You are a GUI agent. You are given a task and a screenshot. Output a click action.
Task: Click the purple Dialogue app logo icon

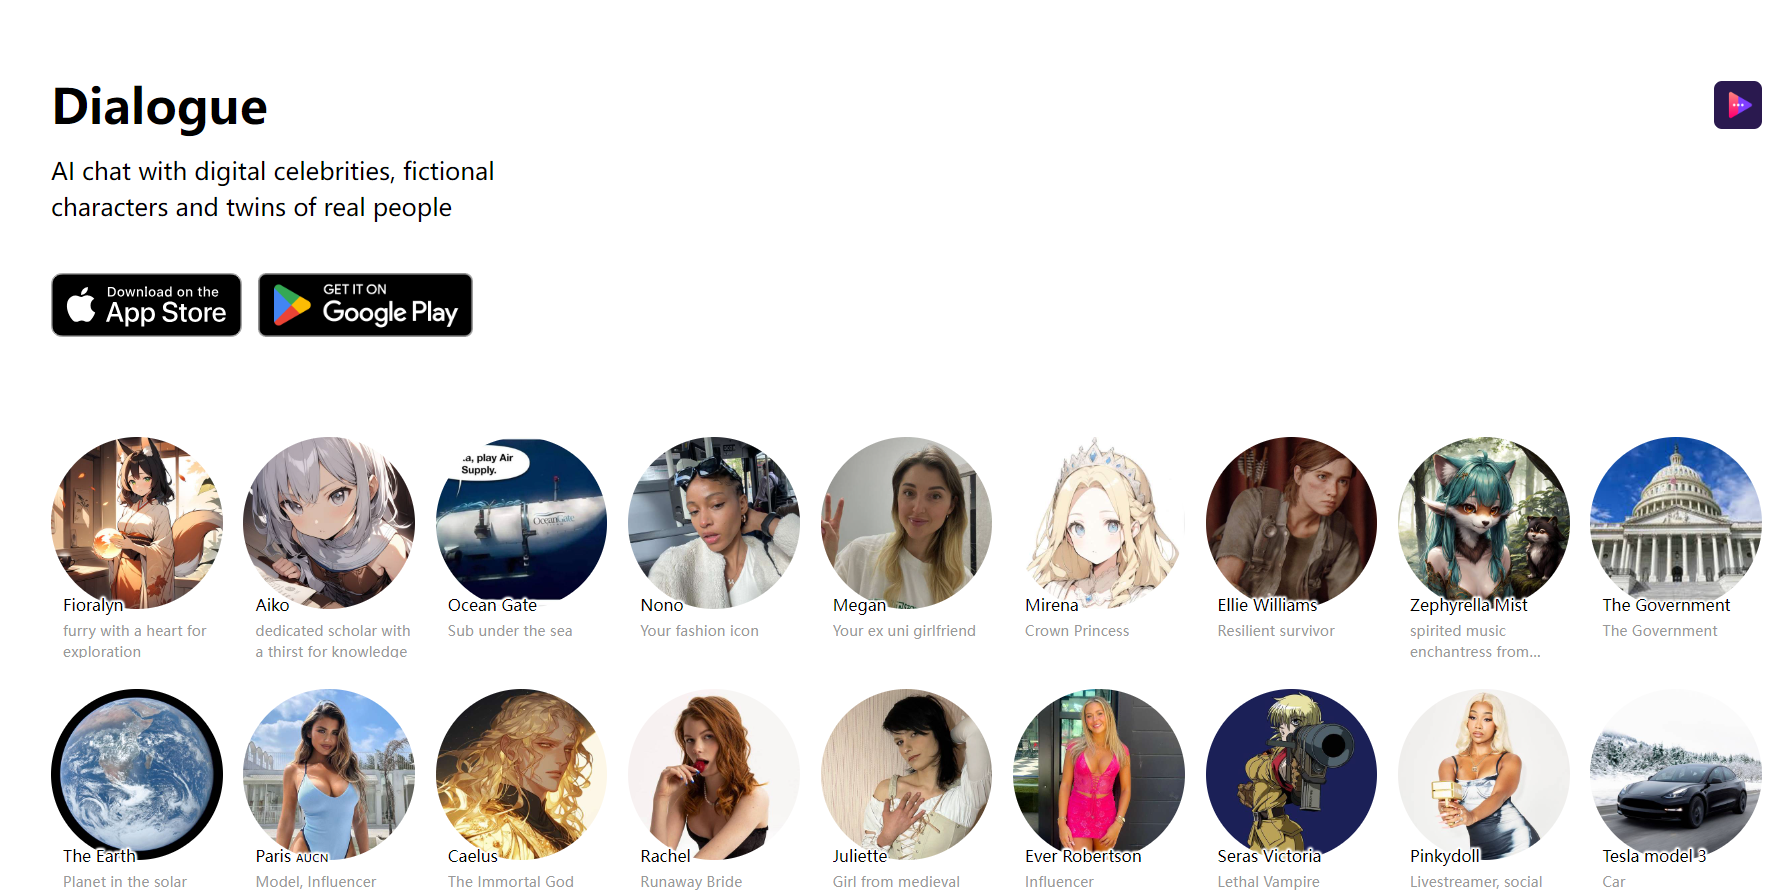pyautogui.click(x=1737, y=105)
